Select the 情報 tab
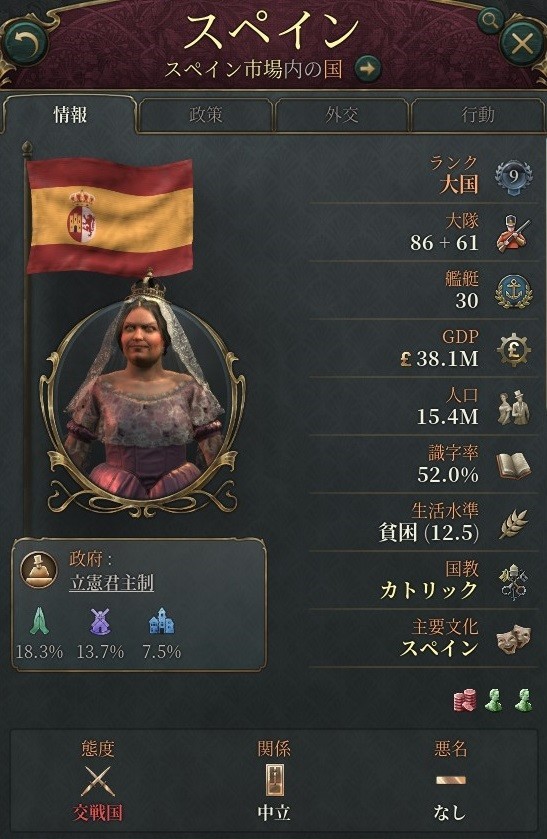 coord(70,115)
